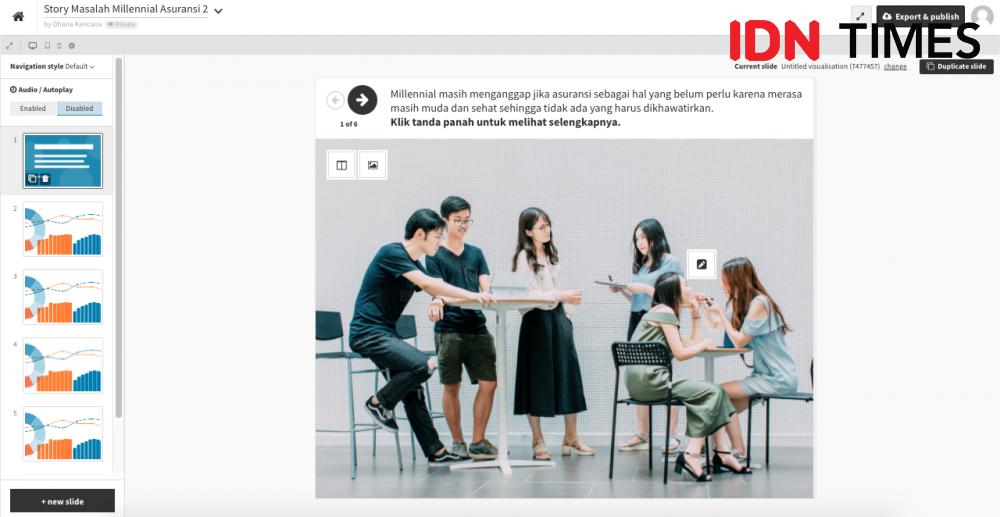Select the desktop preview icon
The width and height of the screenshot is (1000, 517).
pos(33,46)
